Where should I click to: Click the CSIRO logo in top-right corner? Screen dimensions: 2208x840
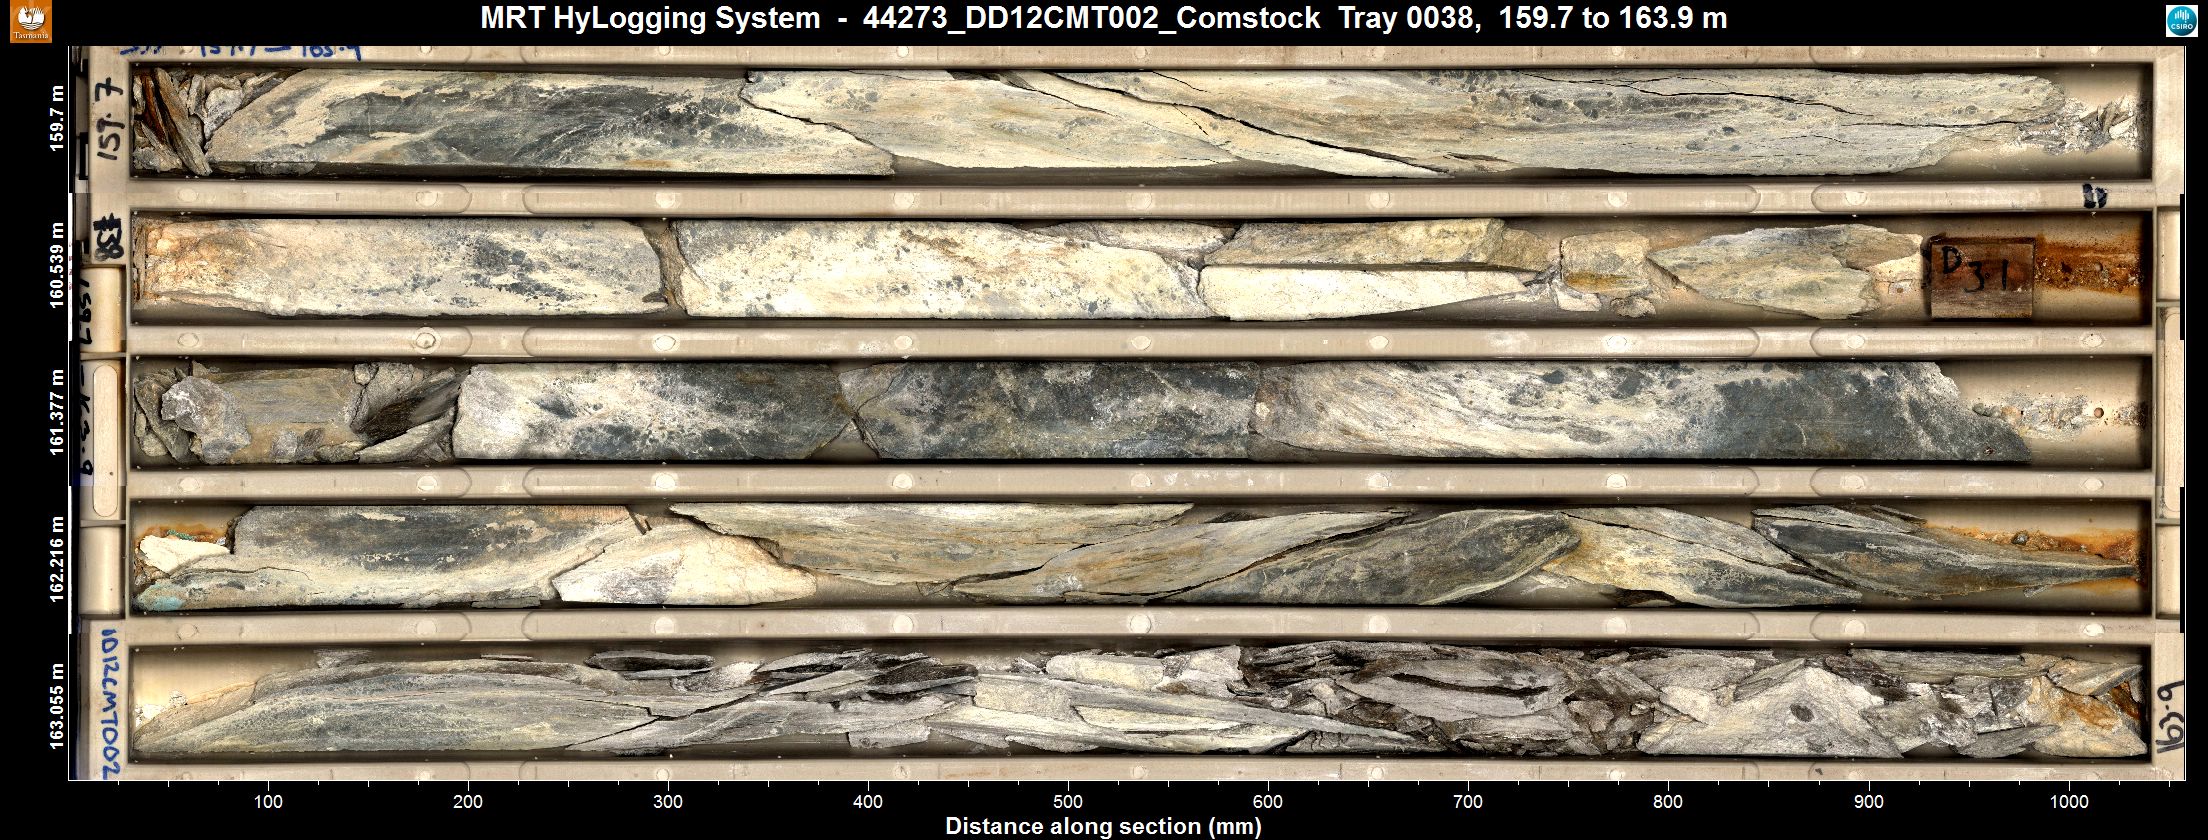[x=2179, y=22]
